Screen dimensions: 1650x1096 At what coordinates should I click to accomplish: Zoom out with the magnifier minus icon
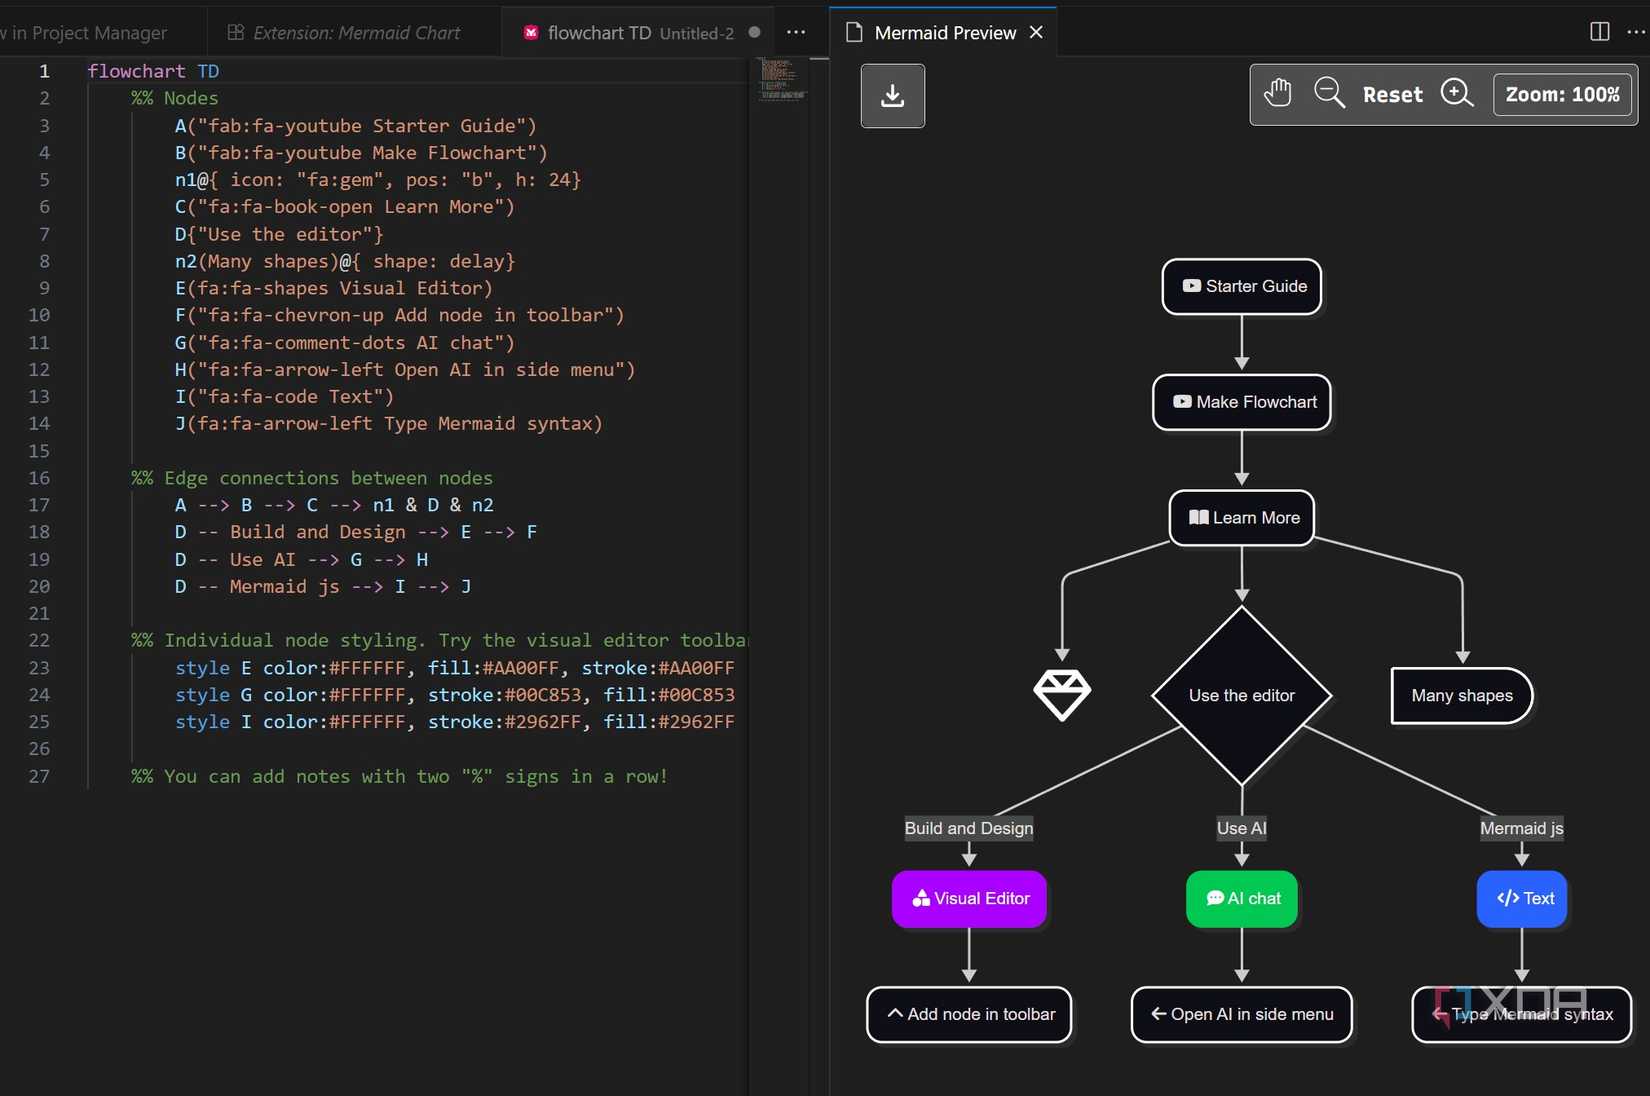coord(1329,93)
